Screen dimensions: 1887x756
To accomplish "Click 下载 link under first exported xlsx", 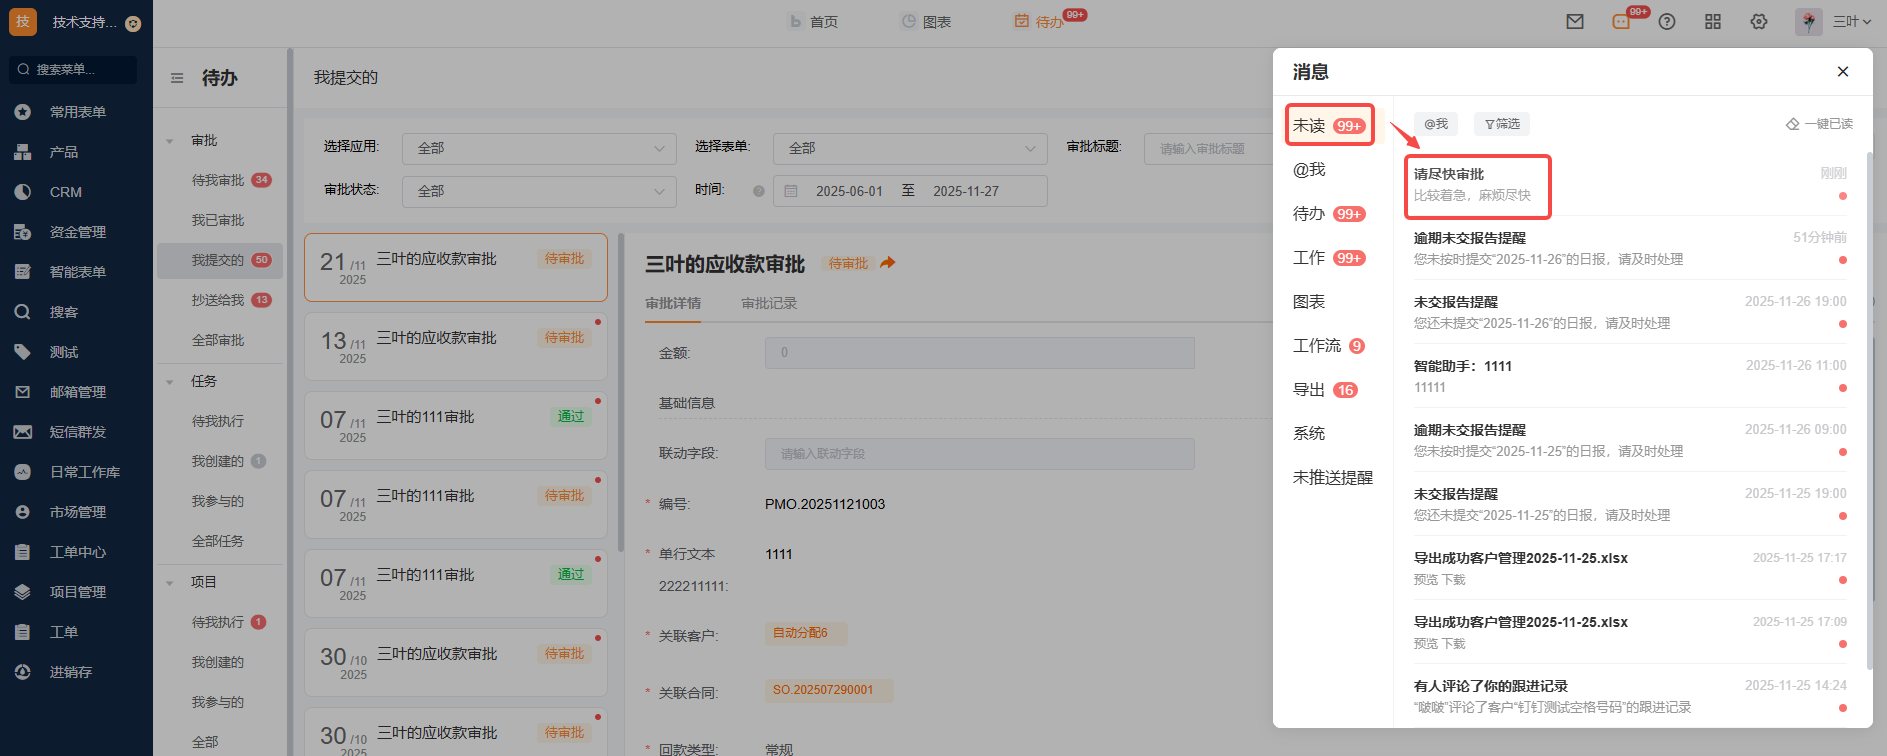I will pos(1454,580).
